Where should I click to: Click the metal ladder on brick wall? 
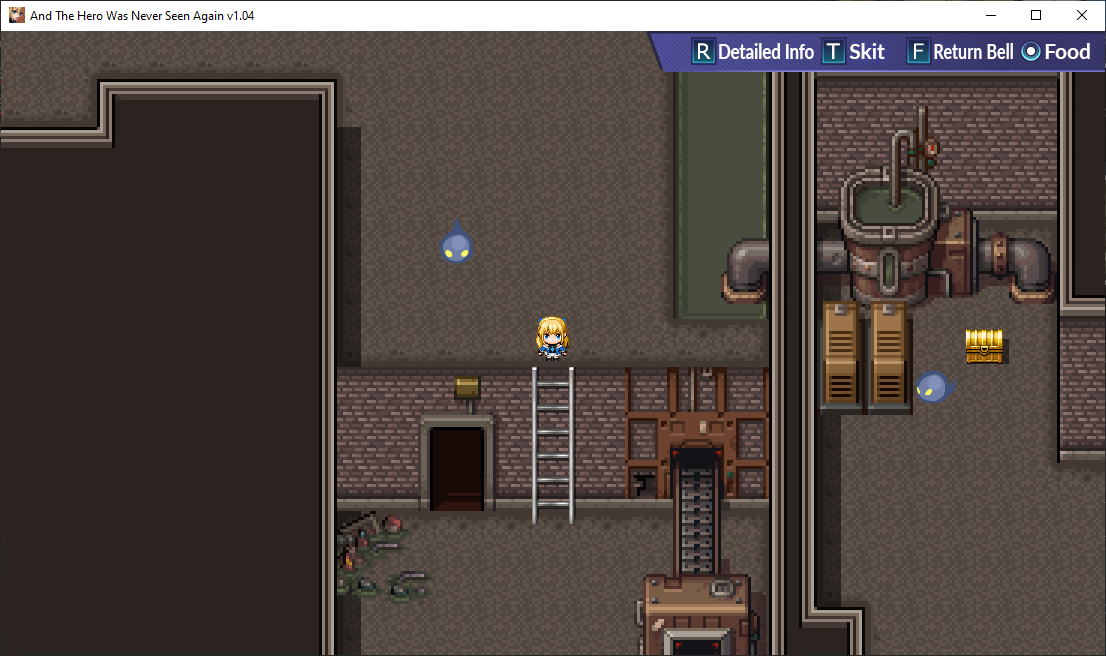pos(553,444)
